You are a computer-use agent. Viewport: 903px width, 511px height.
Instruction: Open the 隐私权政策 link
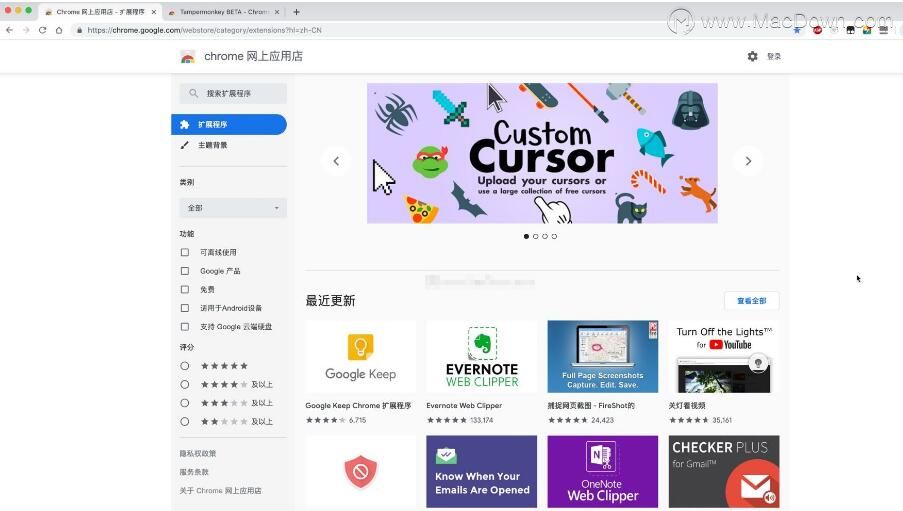(198, 453)
